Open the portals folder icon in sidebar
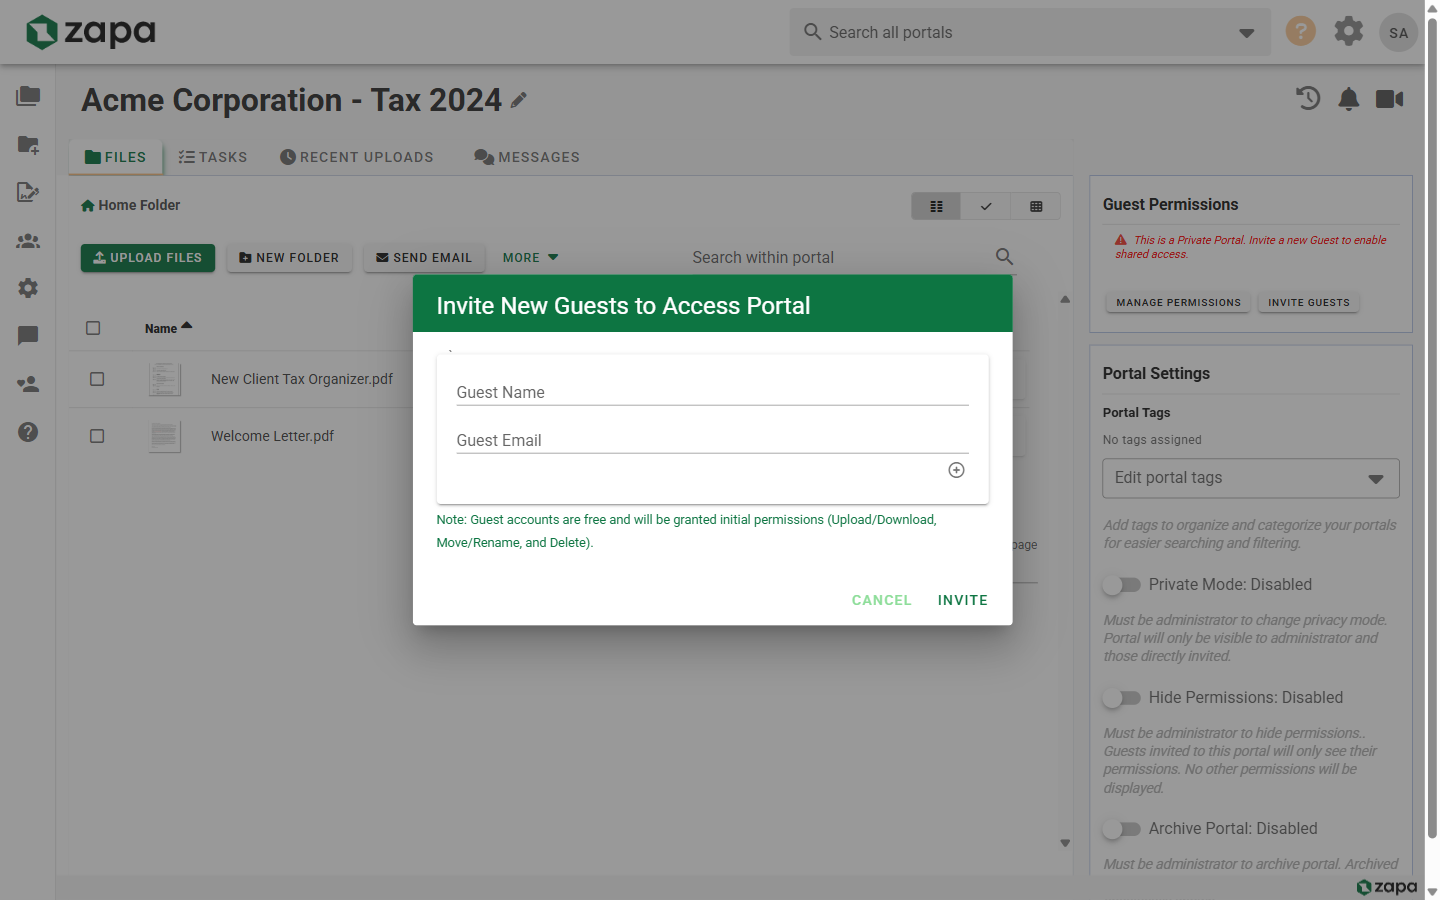1440x900 pixels. (x=28, y=96)
